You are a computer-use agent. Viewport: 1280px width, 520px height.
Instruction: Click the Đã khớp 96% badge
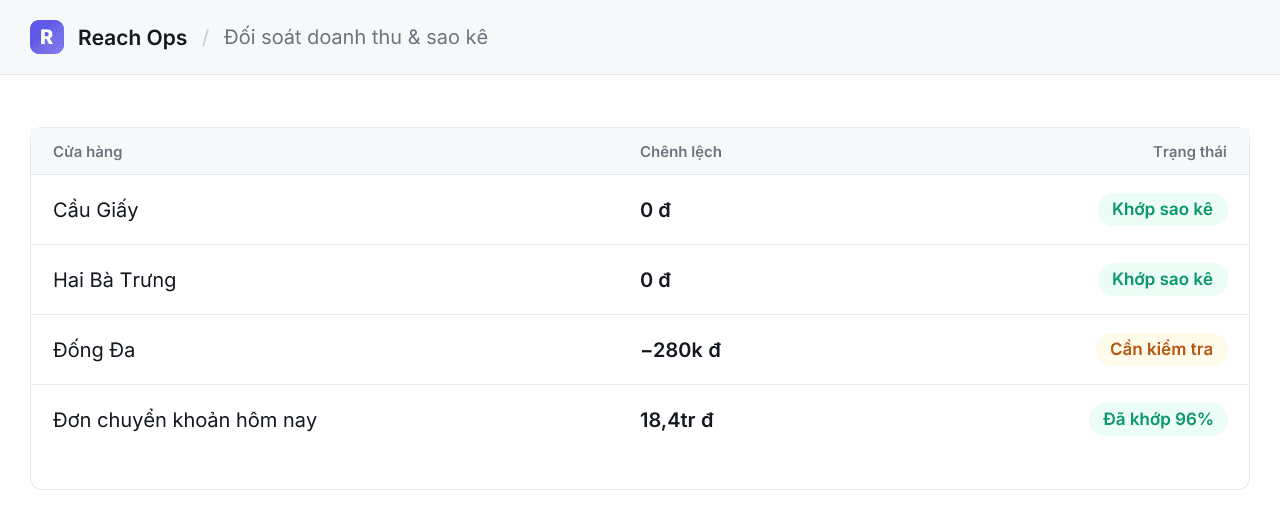[1158, 420]
